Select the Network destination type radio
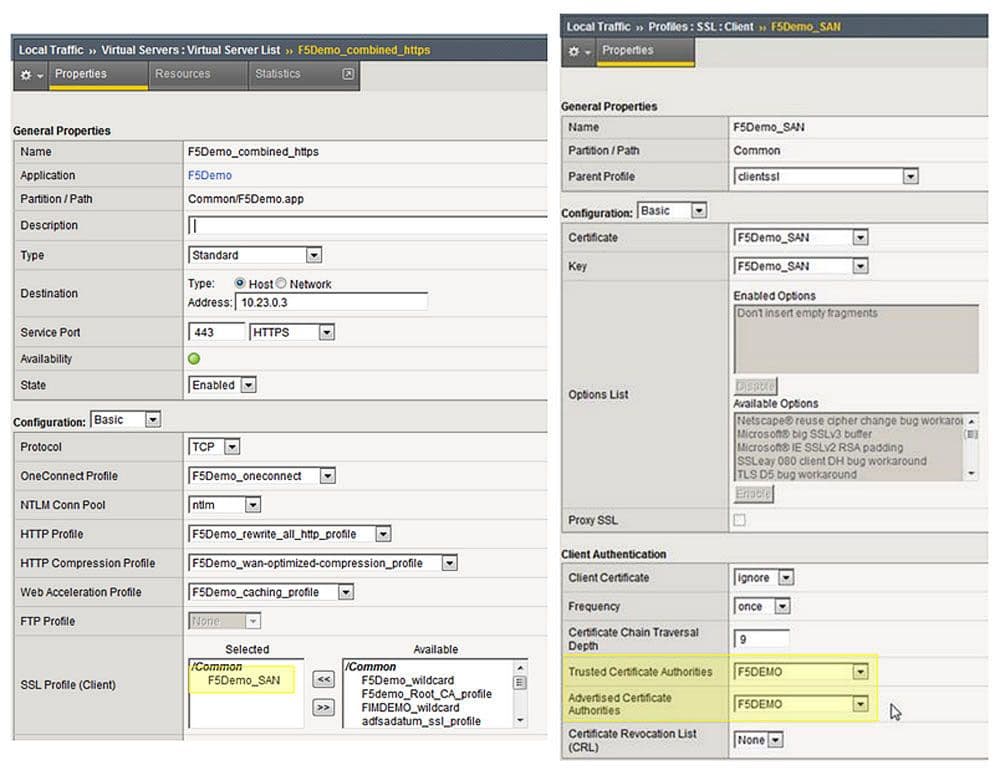This screenshot has height=775, width=1000. pyautogui.click(x=281, y=284)
